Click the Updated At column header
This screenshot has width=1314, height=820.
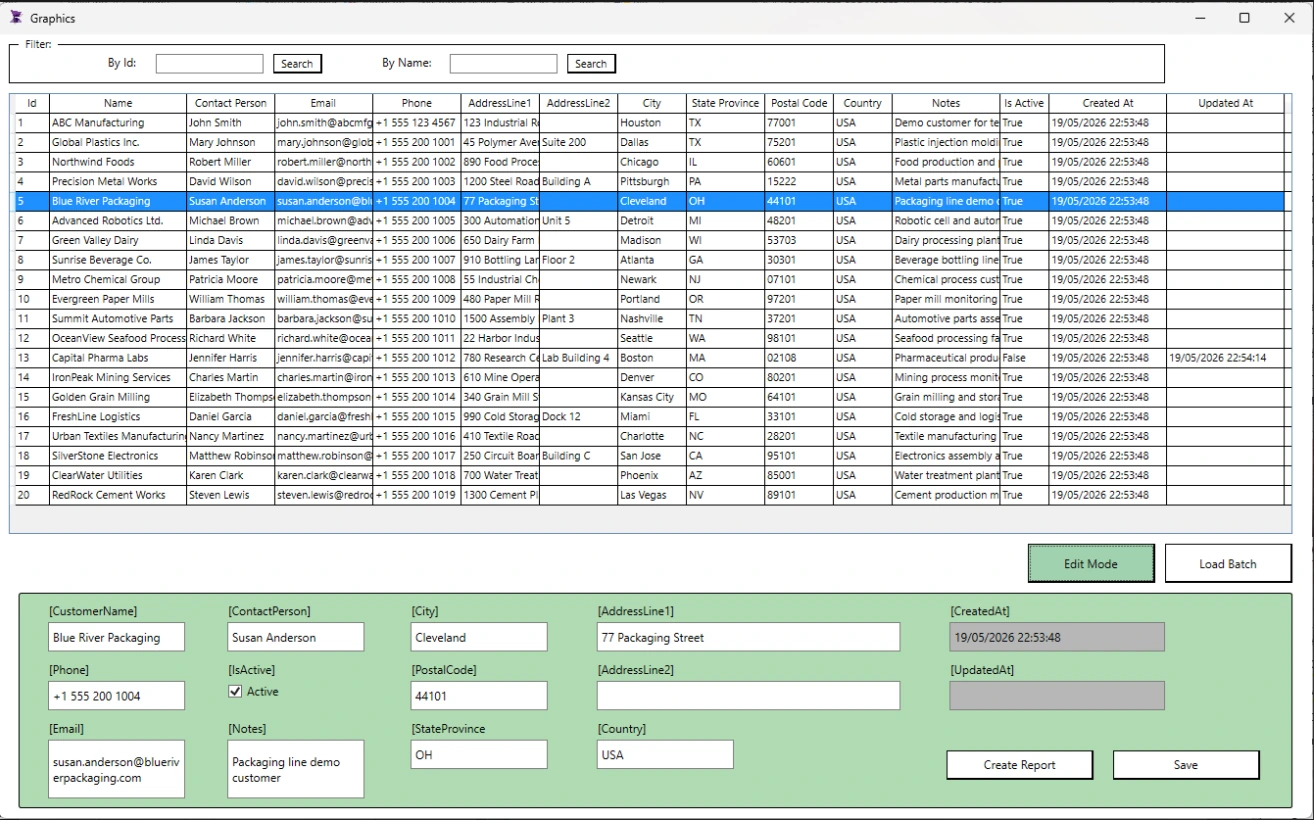tap(1226, 103)
